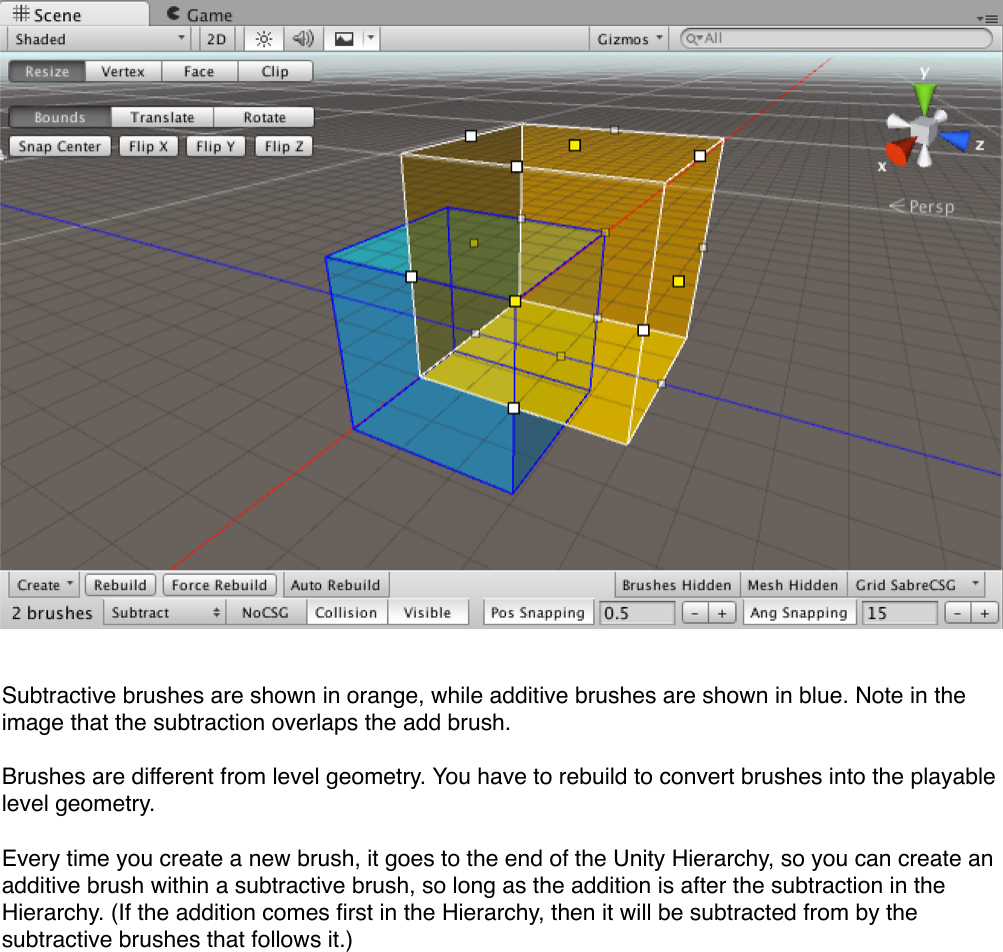
Task: Select the Face mode tab
Action: [199, 72]
